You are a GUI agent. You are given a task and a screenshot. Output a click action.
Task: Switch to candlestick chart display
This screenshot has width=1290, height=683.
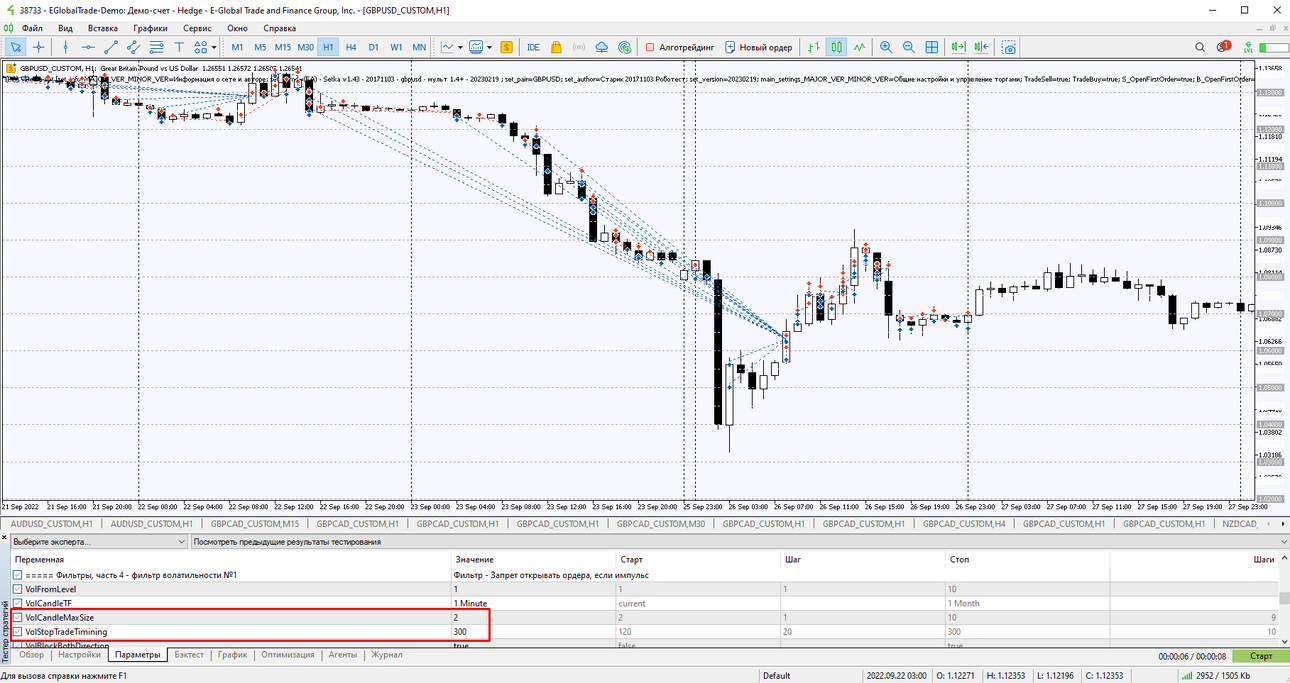pos(836,47)
